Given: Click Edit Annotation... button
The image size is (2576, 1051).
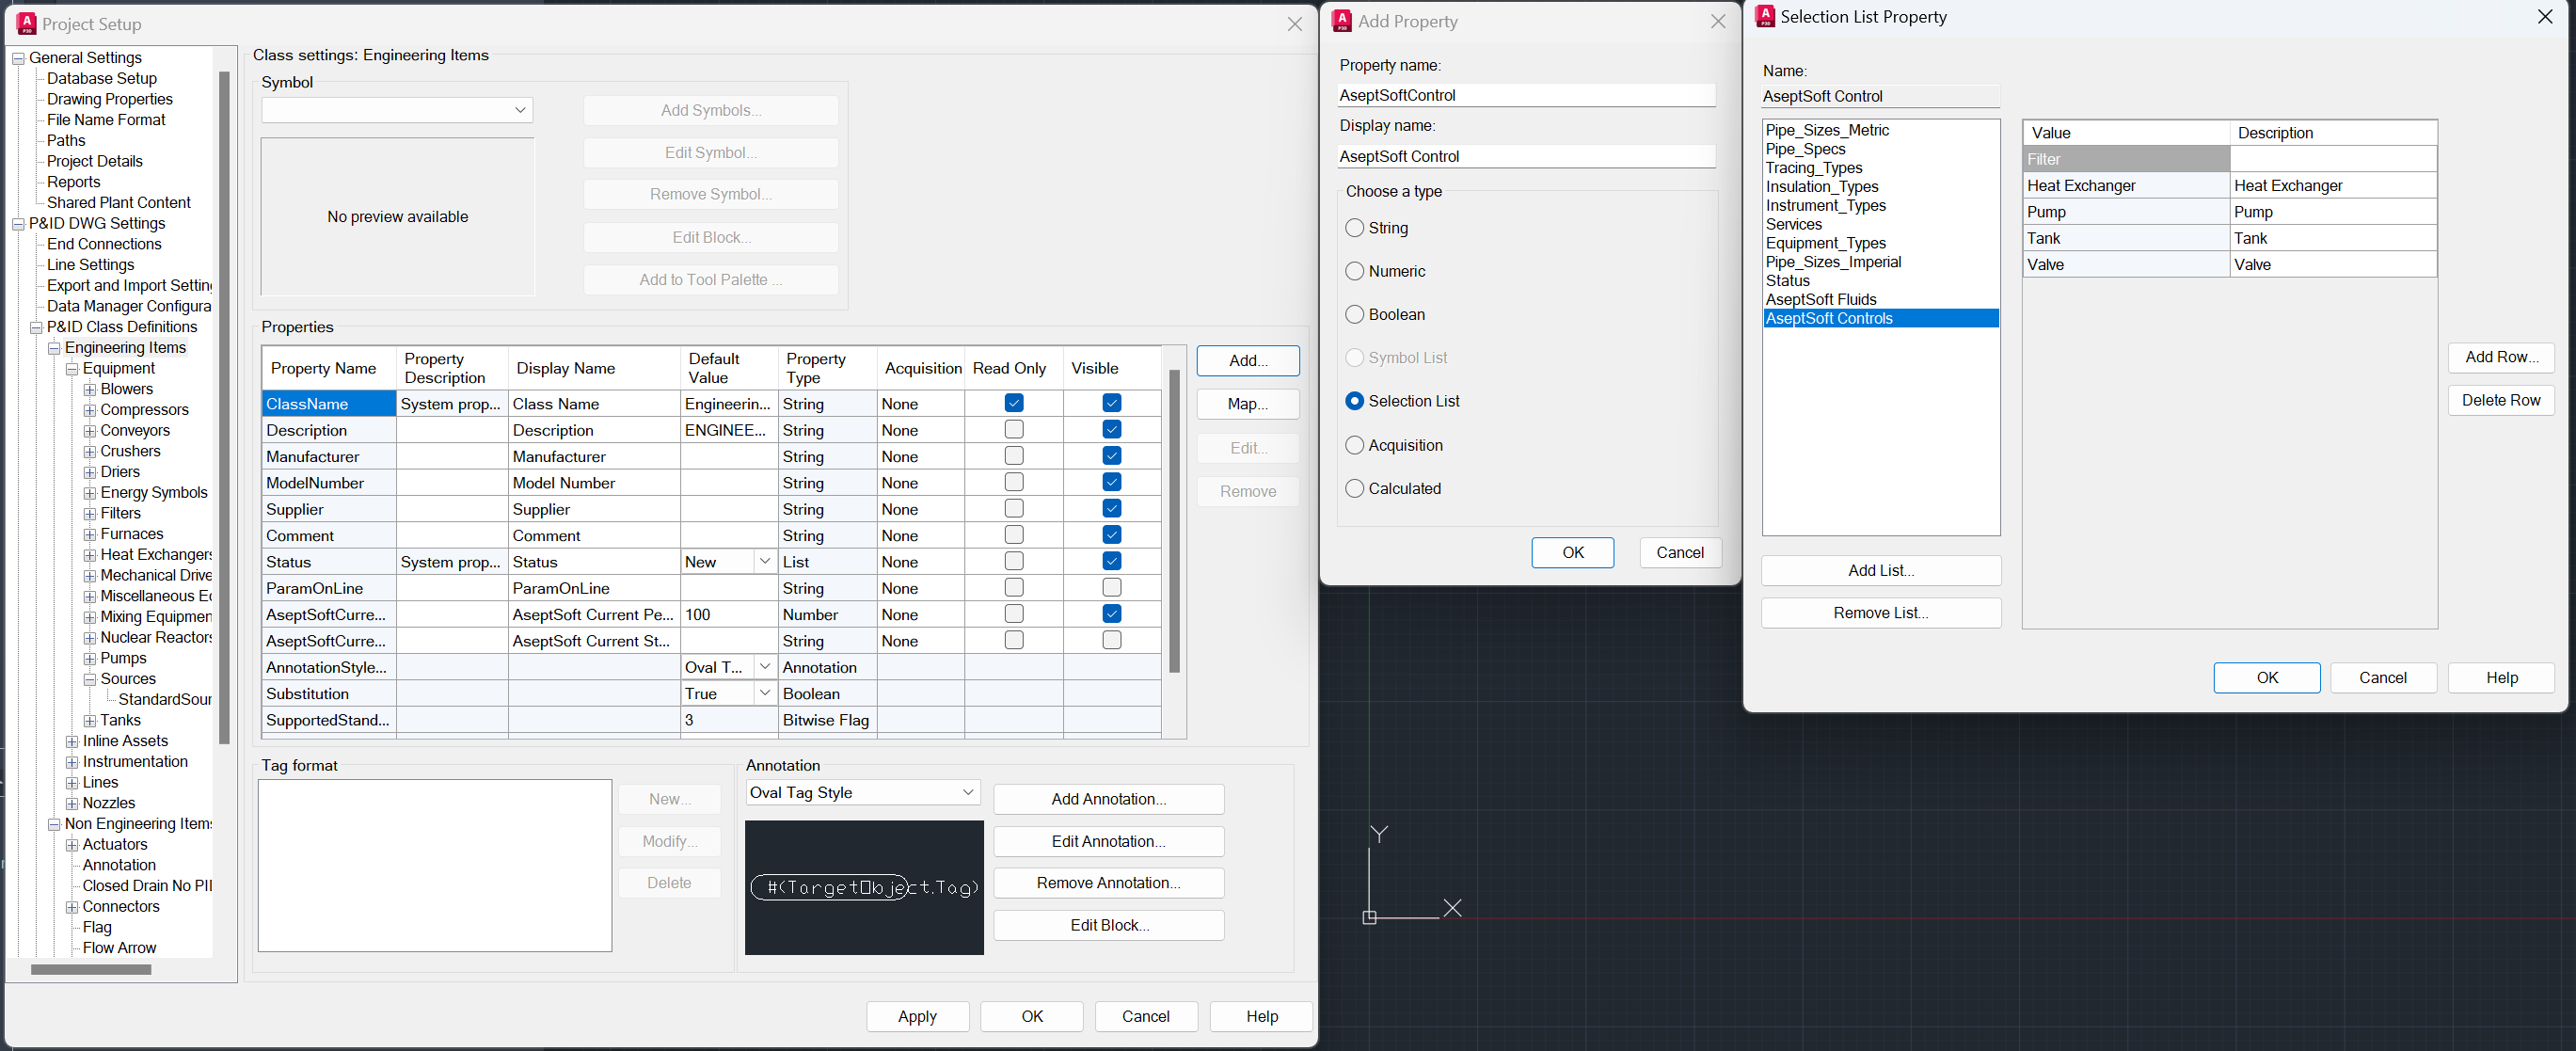Looking at the screenshot, I should 1109,841.
